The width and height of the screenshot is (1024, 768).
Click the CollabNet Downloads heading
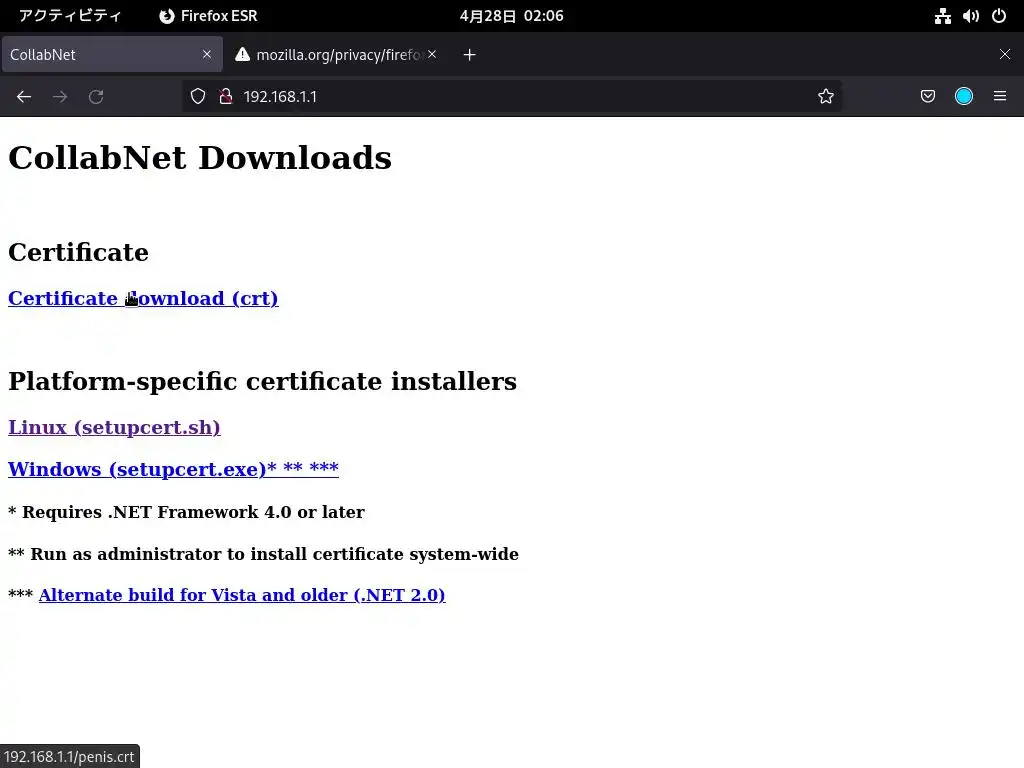tap(200, 158)
